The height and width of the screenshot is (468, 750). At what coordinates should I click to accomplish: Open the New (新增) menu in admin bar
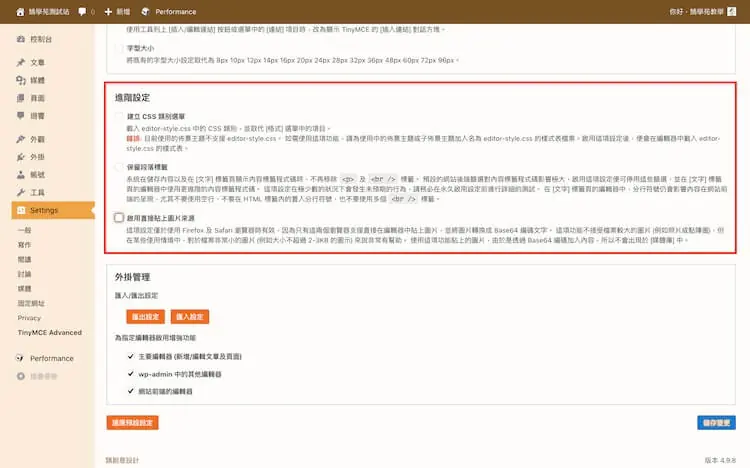tap(117, 11)
